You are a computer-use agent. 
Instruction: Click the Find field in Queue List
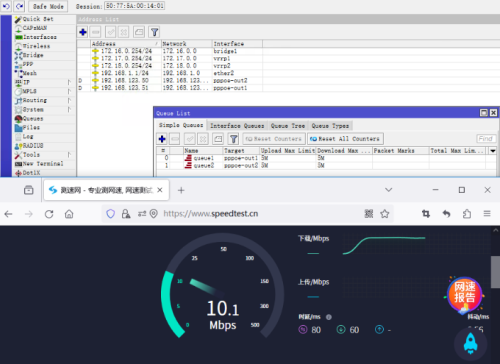(486, 139)
